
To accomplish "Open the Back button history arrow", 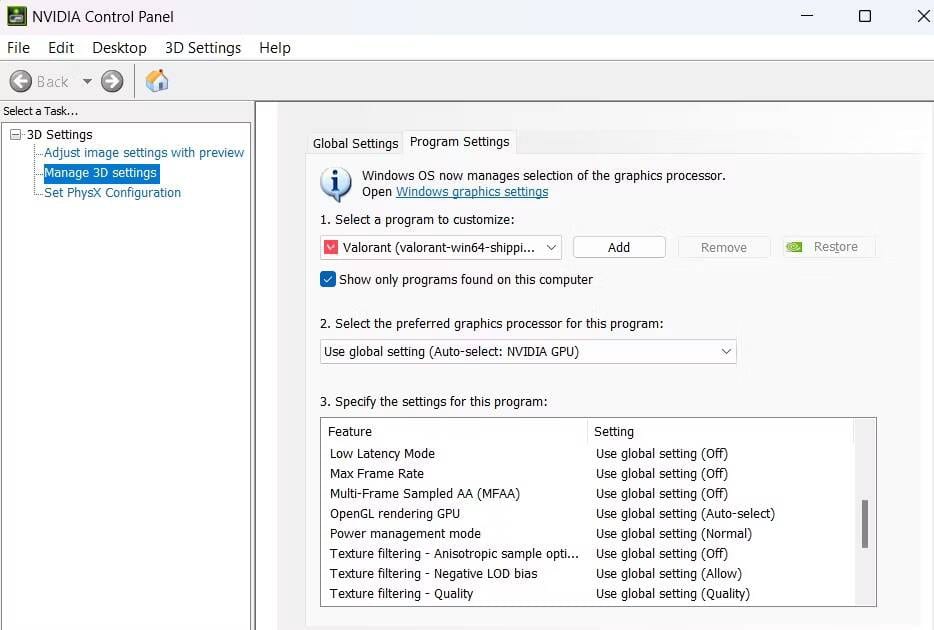I will 86,81.
